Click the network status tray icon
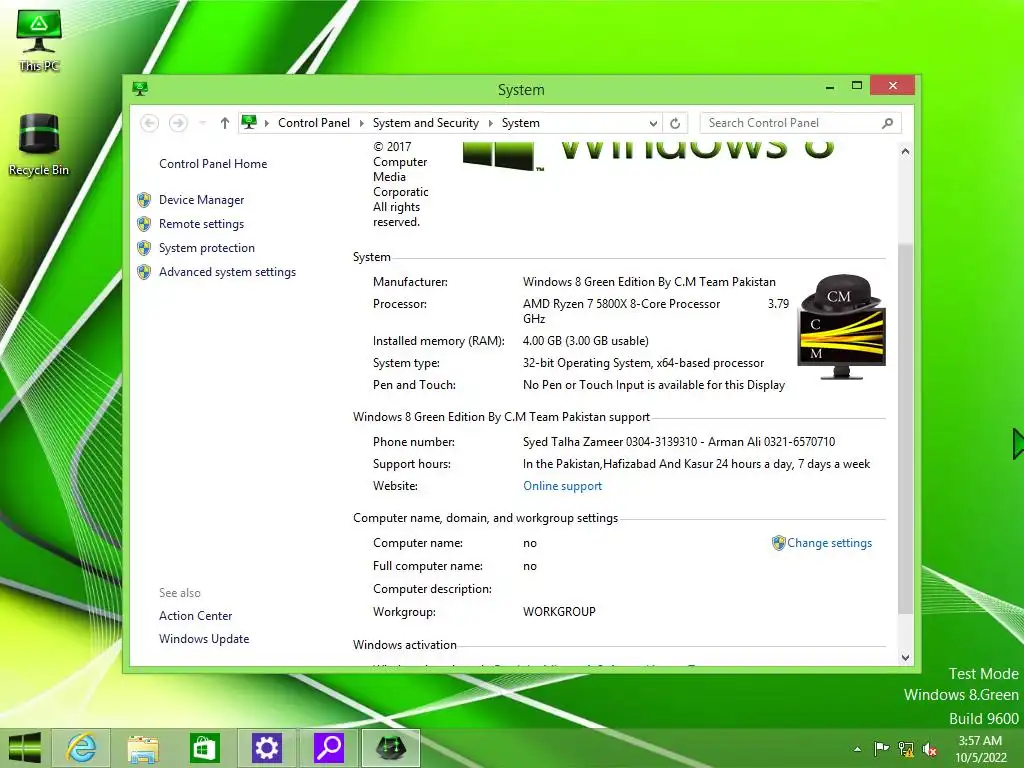The width and height of the screenshot is (1024, 768). (x=906, y=749)
